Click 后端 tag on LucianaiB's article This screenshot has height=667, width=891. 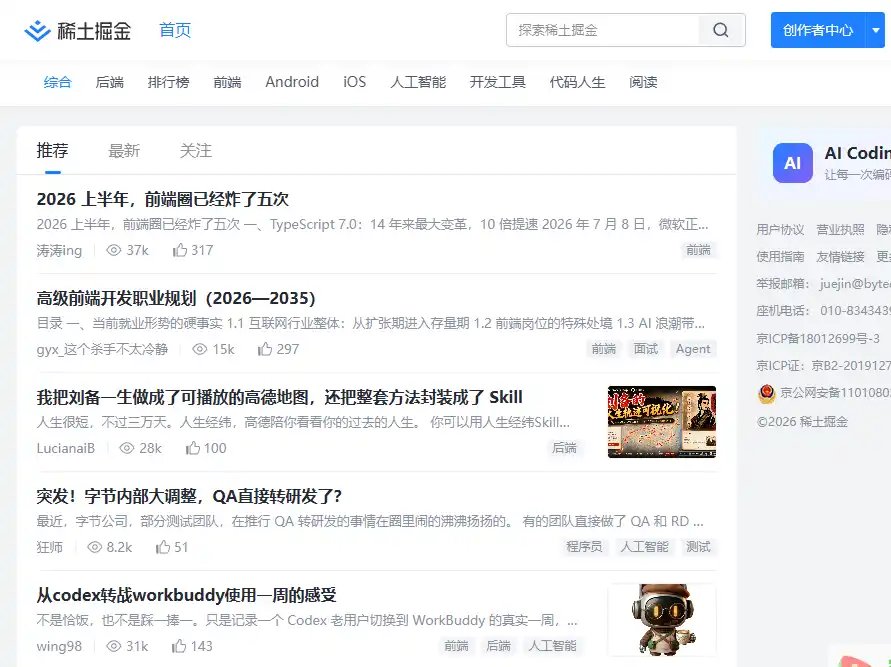(564, 448)
